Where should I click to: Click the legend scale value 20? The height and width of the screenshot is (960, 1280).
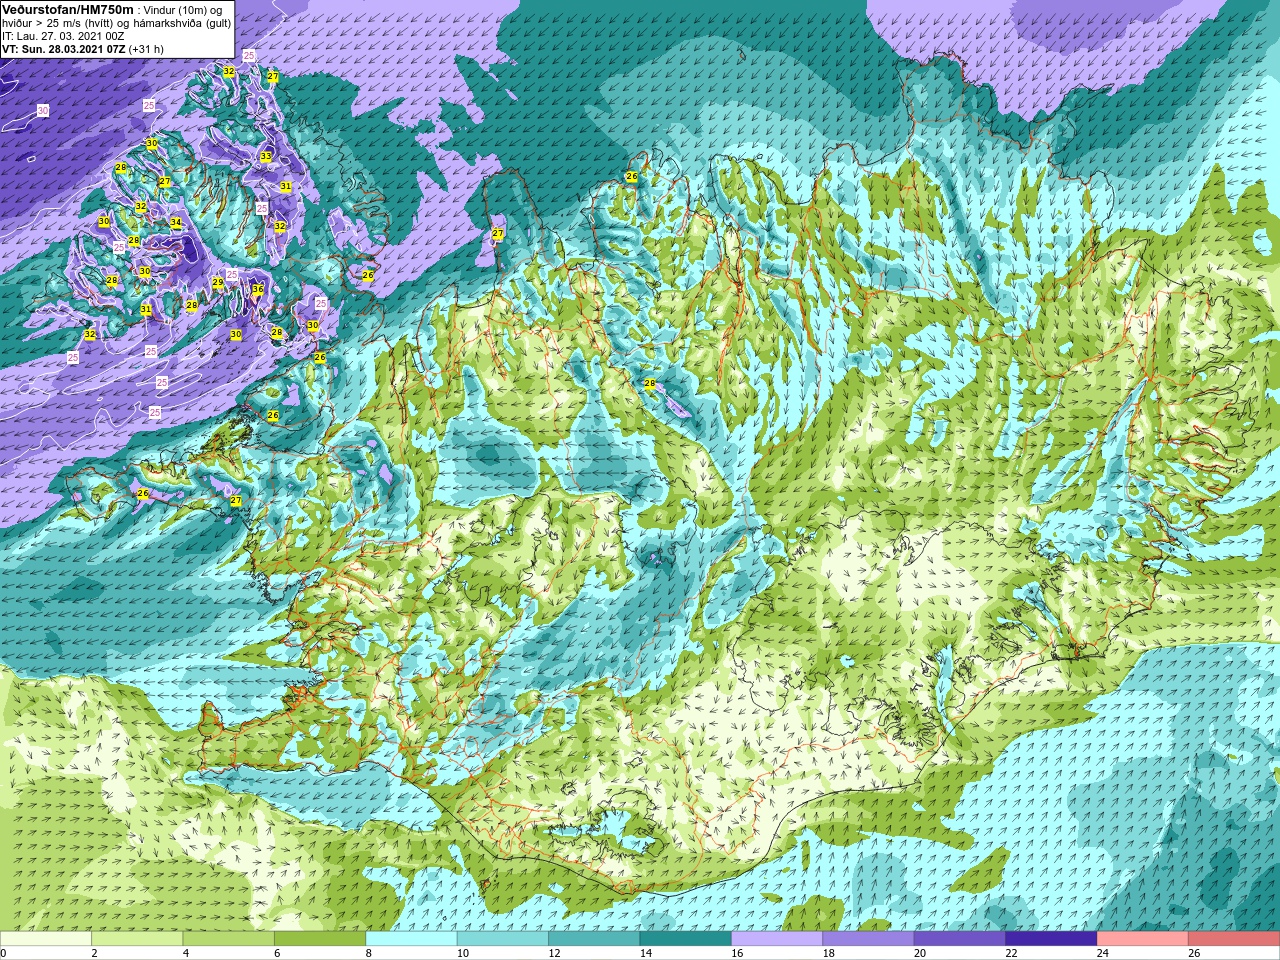[x=921, y=953]
